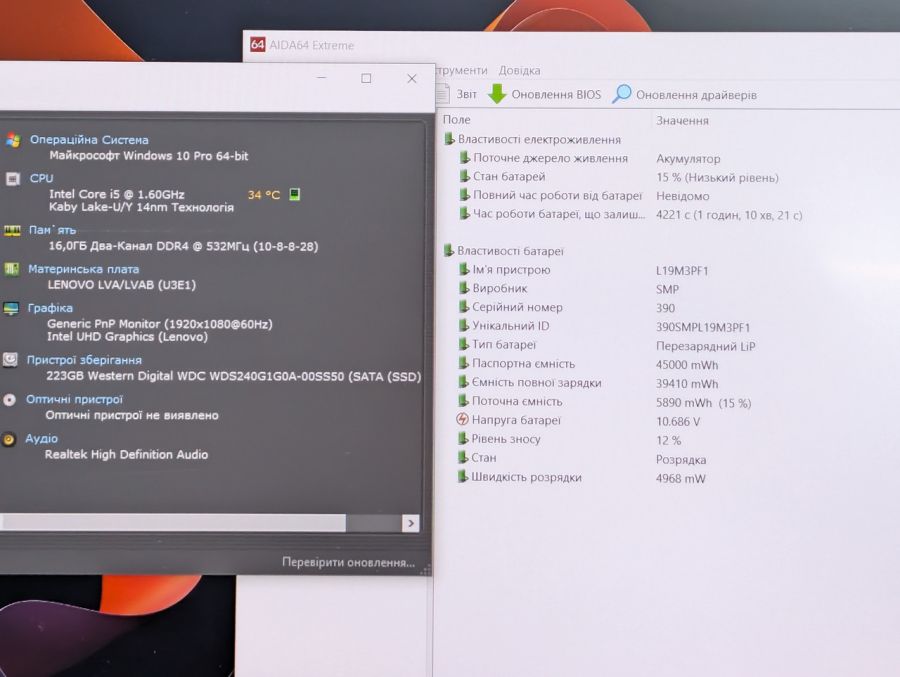Screen dimensions: 900x677
Task: Open the partially hidden Інструменти menu in AIDA64
Action: click(x=462, y=70)
